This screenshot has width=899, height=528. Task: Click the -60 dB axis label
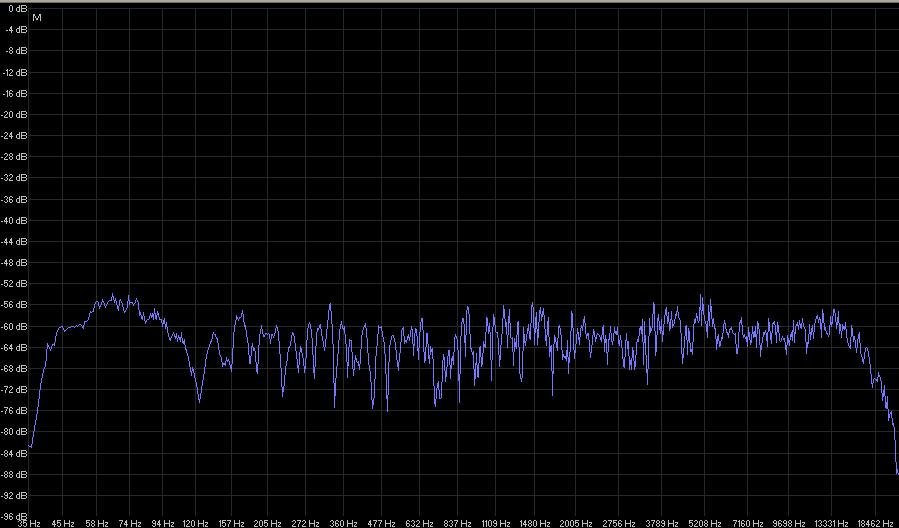[15, 326]
